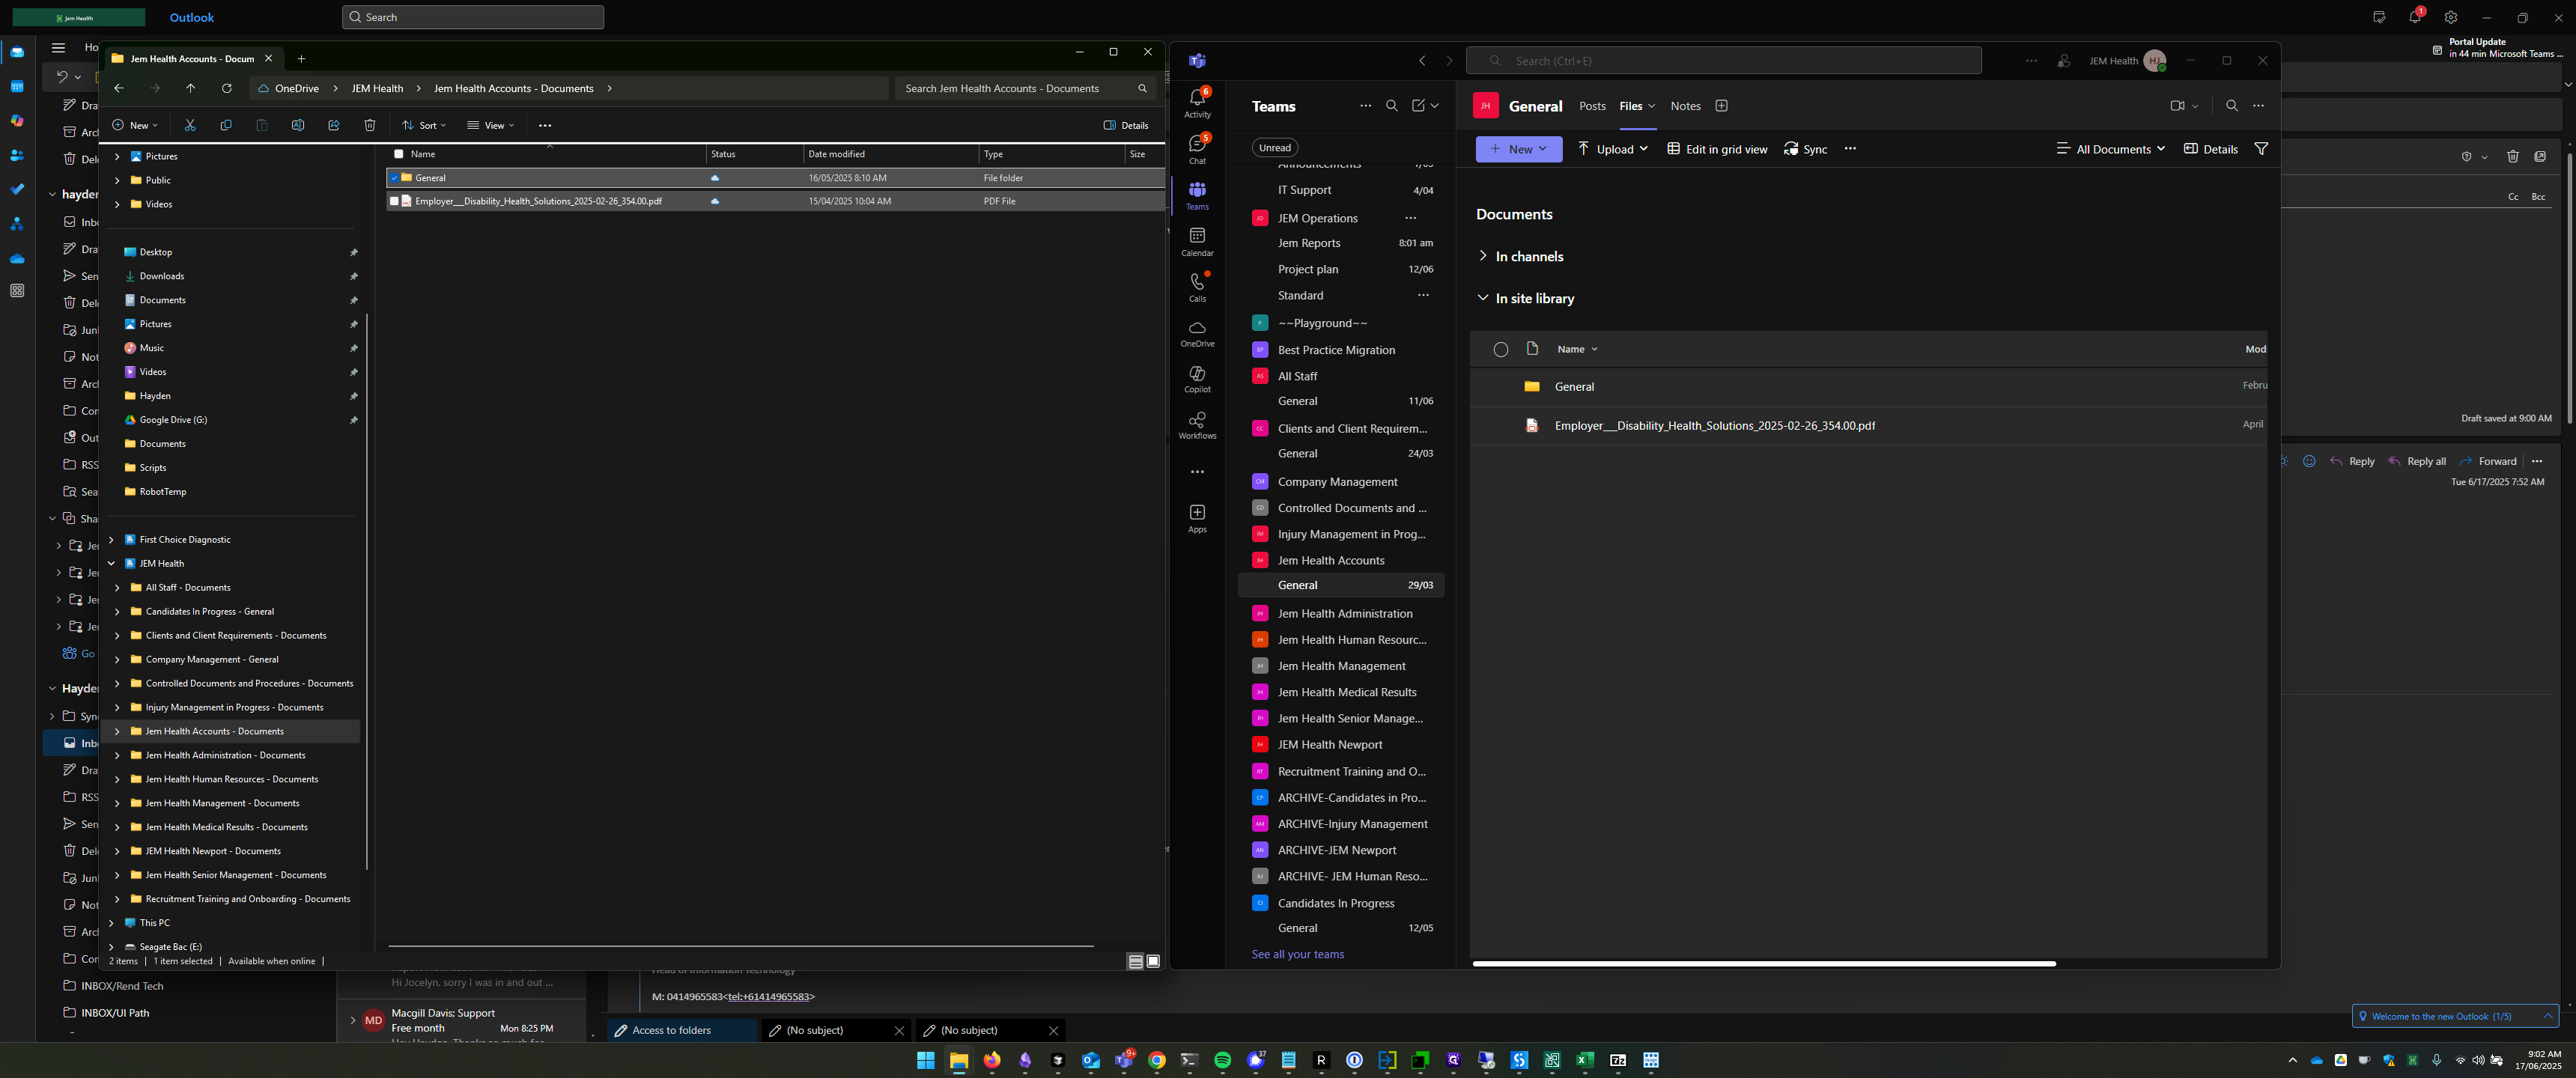Go up one folder level in File Explorer
Viewport: 2576px width, 1078px height.
pos(191,88)
